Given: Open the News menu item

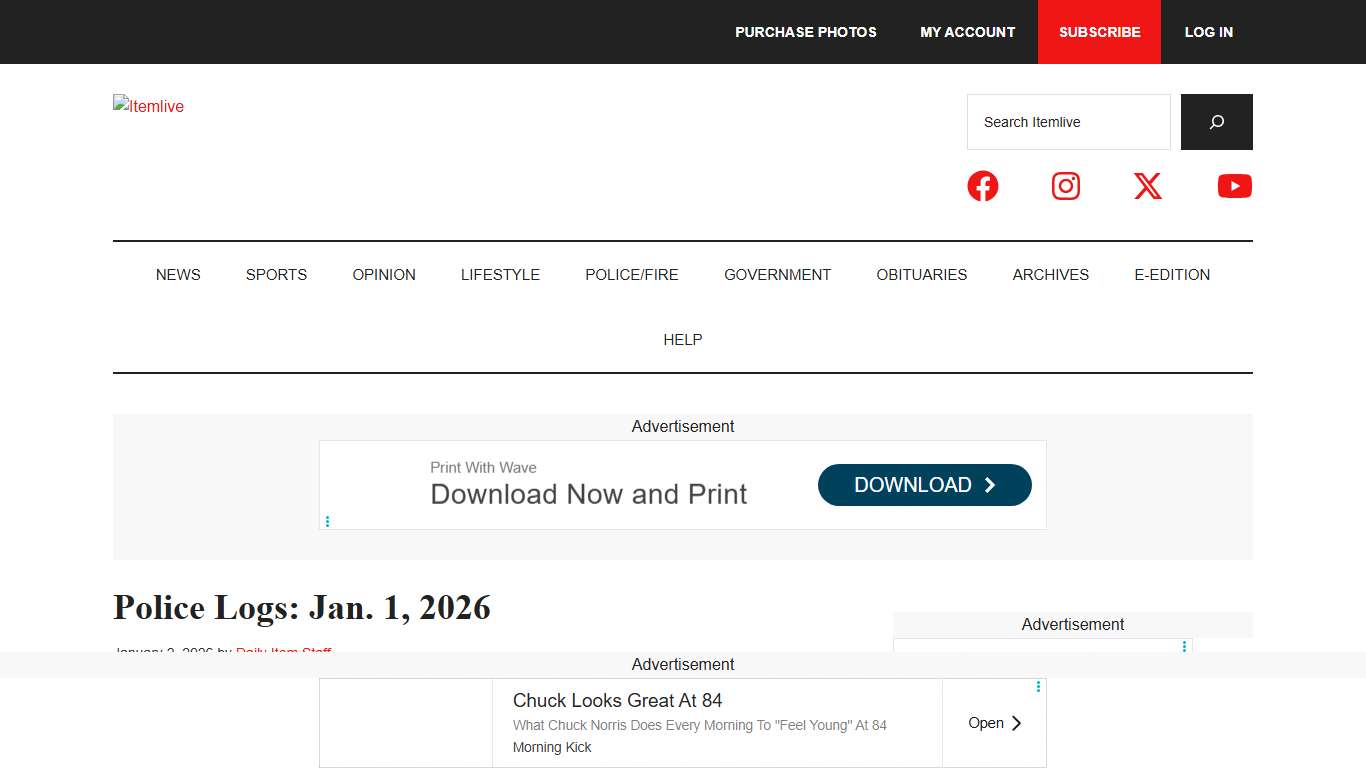Looking at the screenshot, I should [178, 275].
